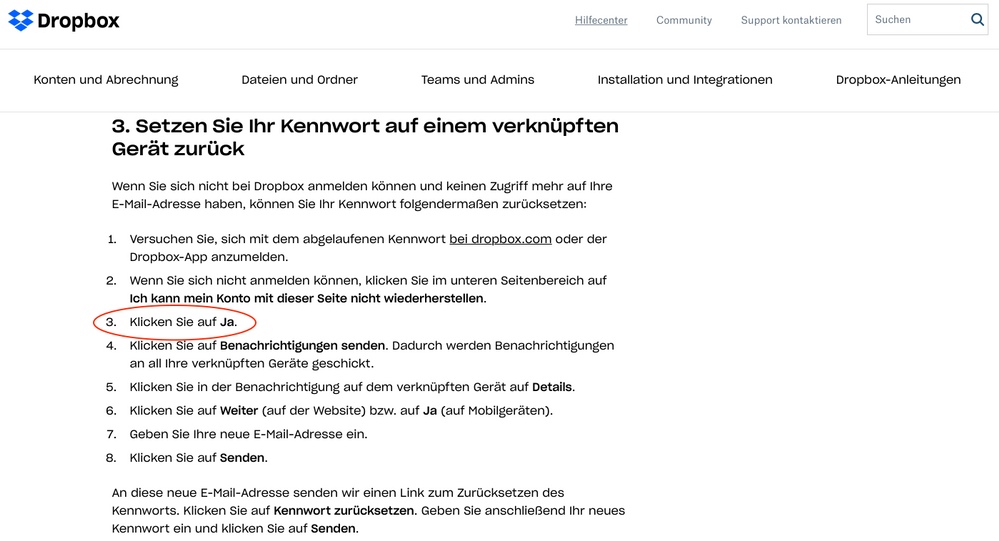The width and height of the screenshot is (999, 541).
Task: Click bold text 'Kennwort zurücksetzen'
Action: coord(344,510)
